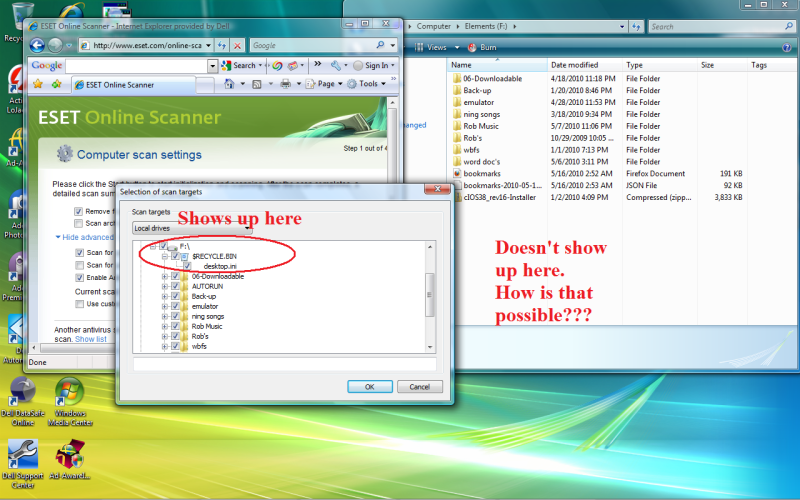Uncheck the 06-Downloadable folder in scan targets

point(175,276)
